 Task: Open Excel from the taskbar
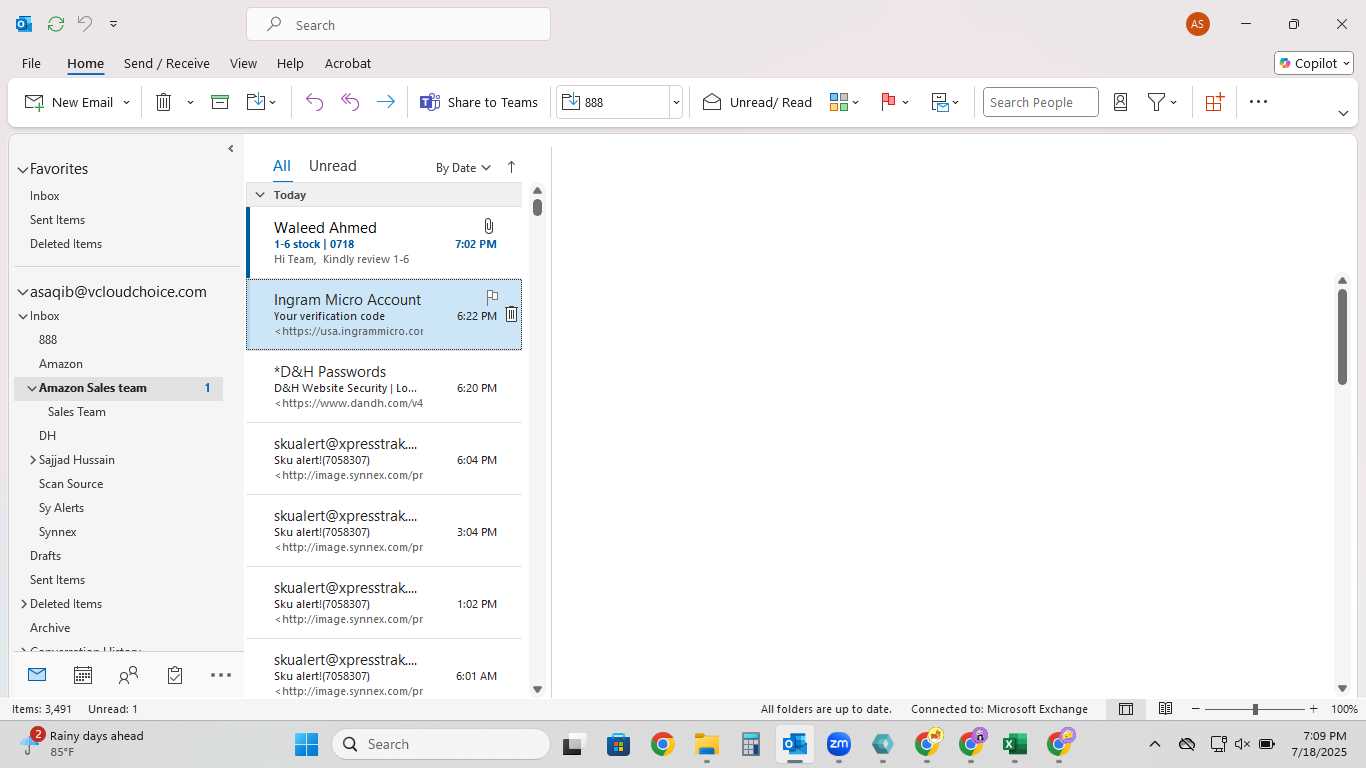click(x=1015, y=744)
